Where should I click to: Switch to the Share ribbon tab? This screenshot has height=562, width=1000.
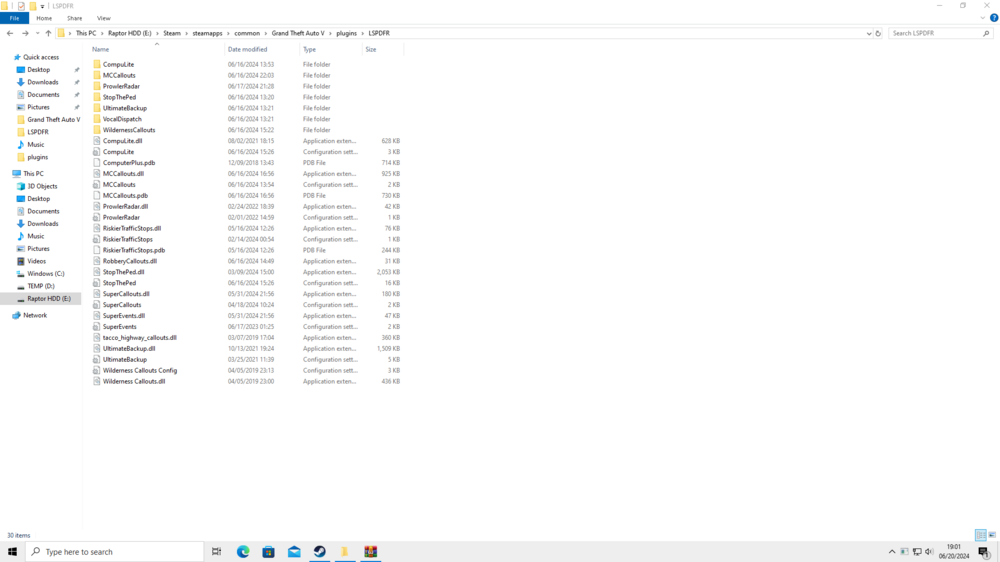pyautogui.click(x=75, y=18)
